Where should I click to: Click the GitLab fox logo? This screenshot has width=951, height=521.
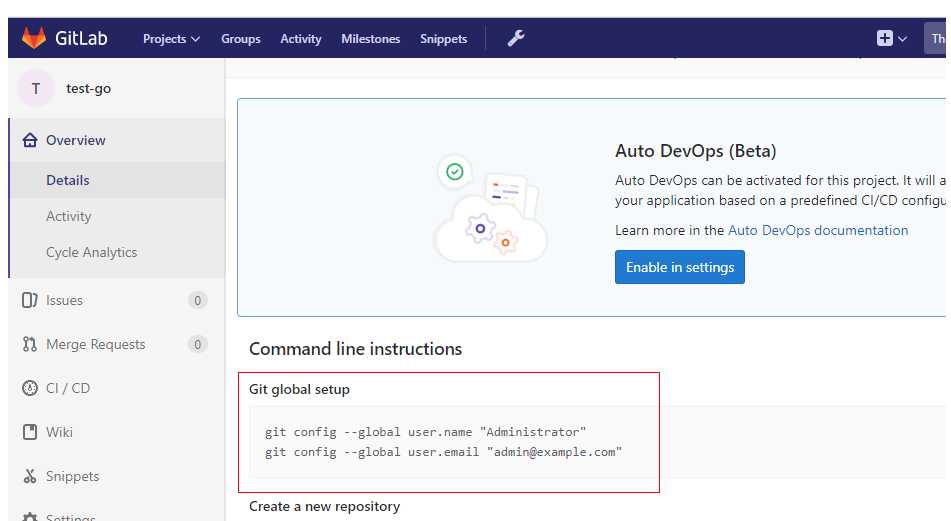coord(34,38)
